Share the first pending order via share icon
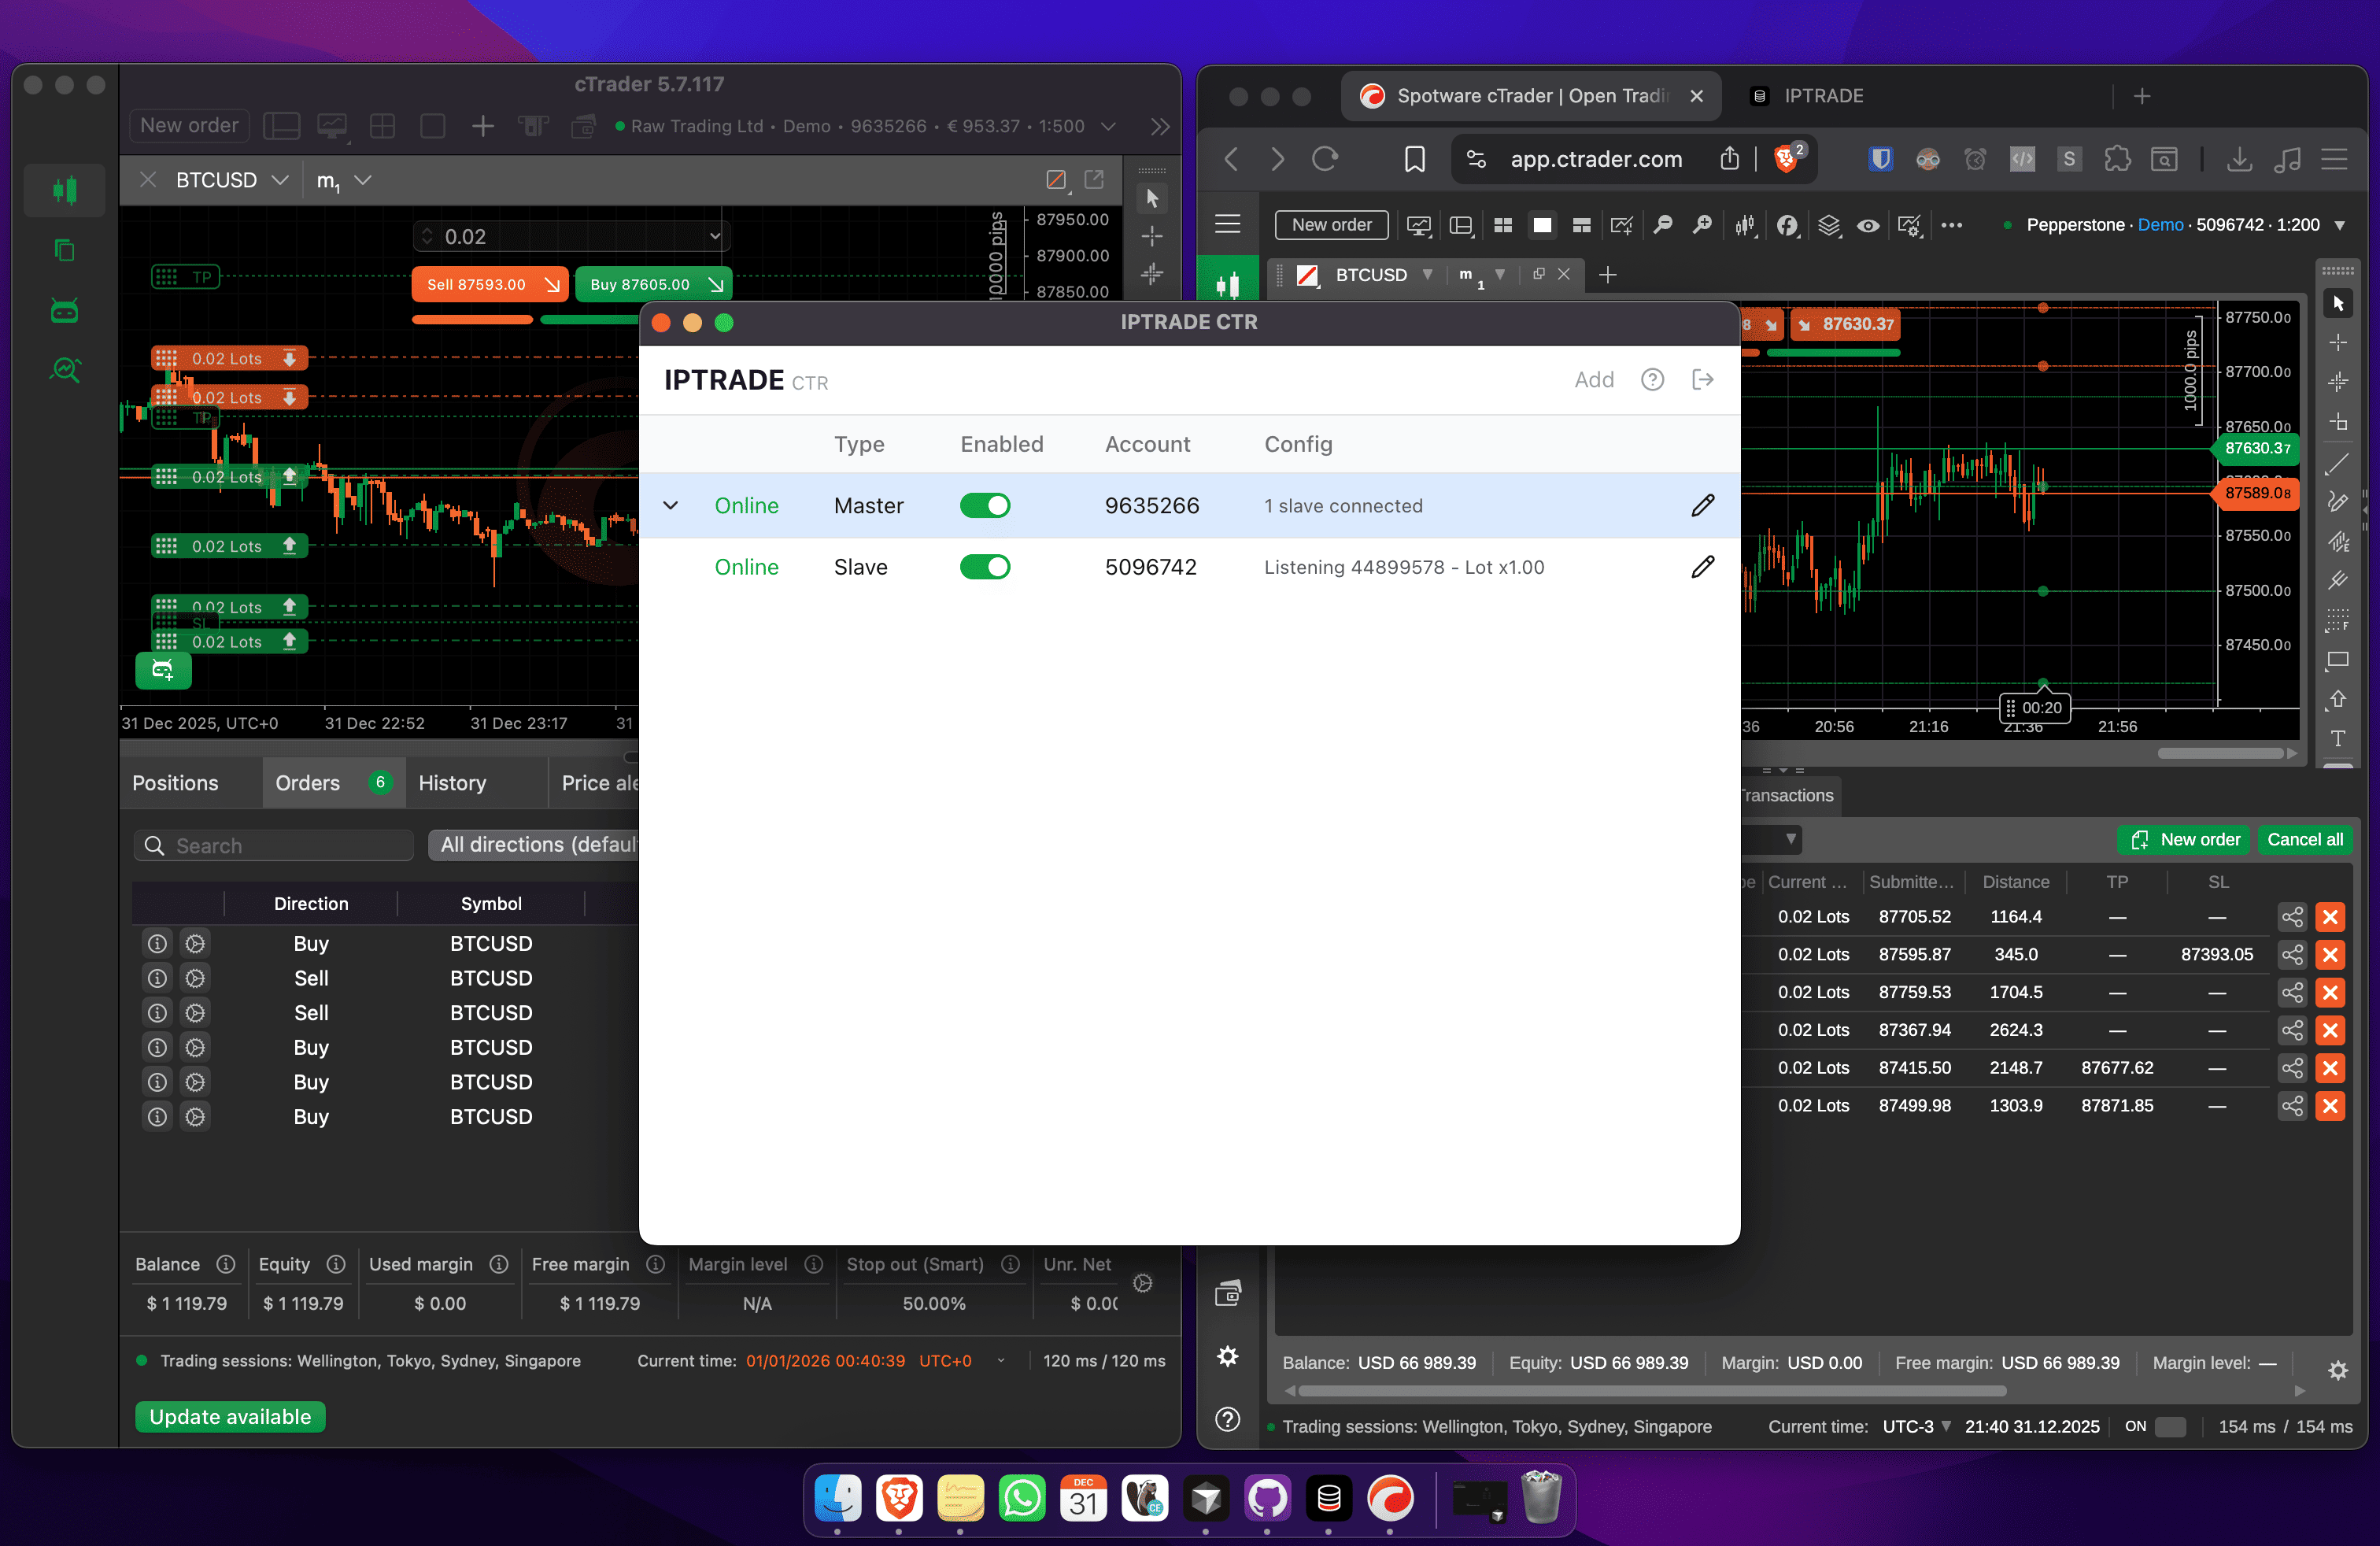Viewport: 2380px width, 1546px height. (2291, 917)
